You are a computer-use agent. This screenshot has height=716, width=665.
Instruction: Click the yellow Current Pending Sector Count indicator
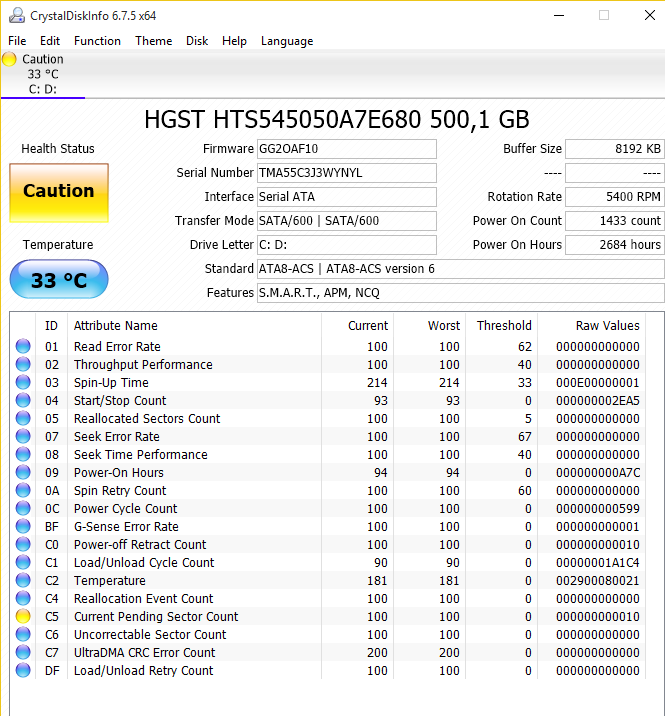point(23,617)
